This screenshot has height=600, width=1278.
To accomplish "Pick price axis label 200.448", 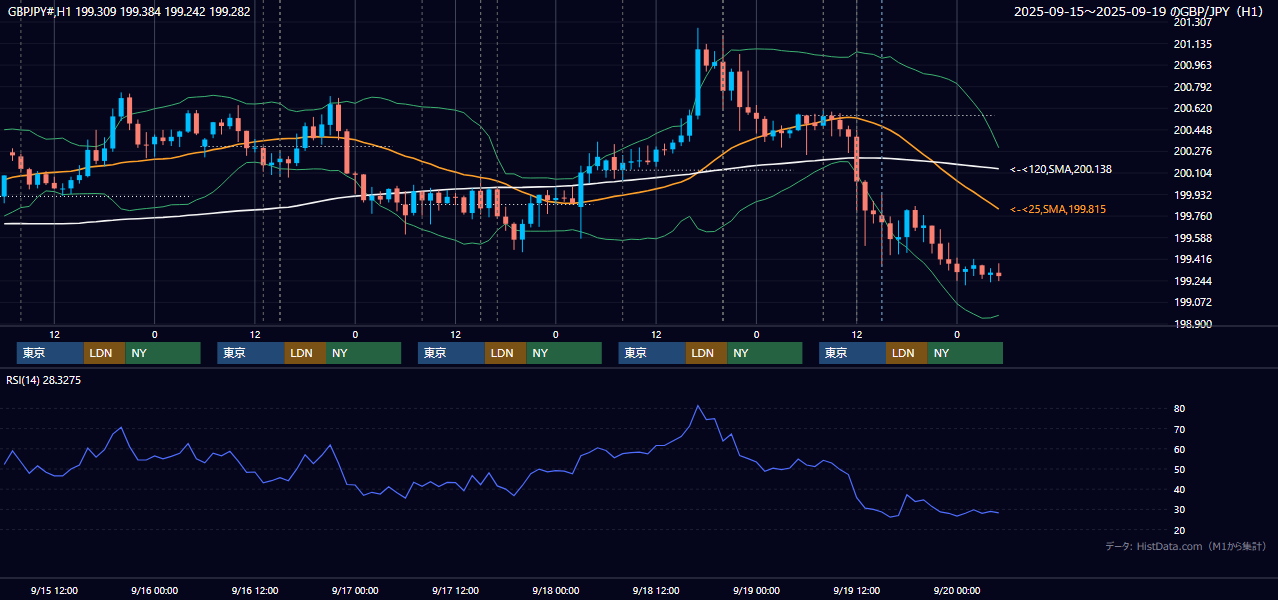I will (1193, 130).
